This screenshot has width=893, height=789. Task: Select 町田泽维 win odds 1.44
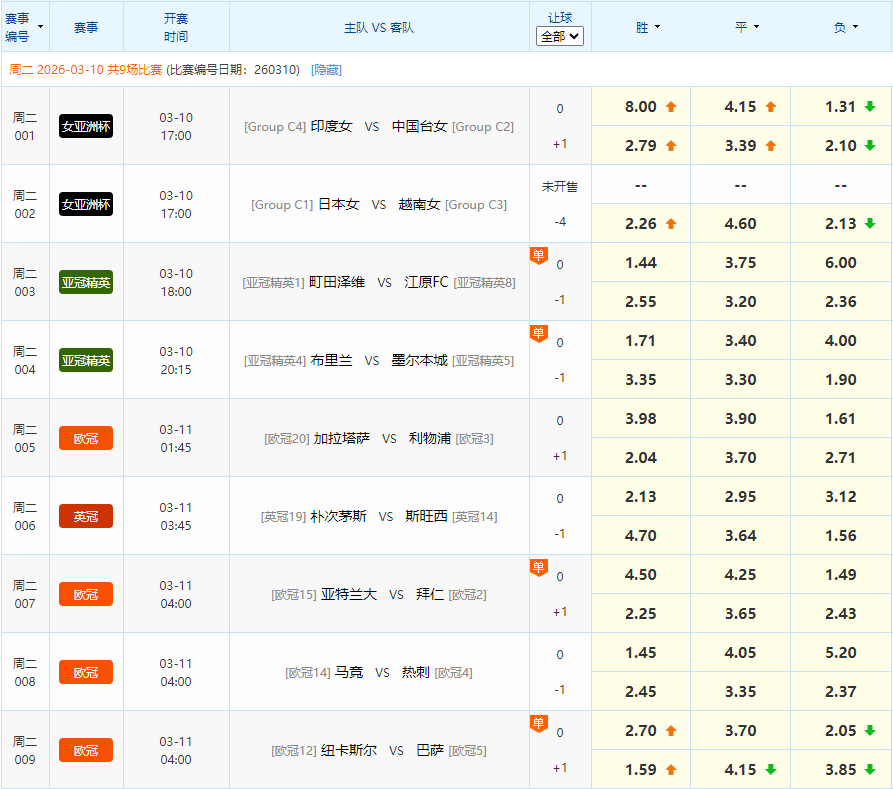[x=641, y=263]
